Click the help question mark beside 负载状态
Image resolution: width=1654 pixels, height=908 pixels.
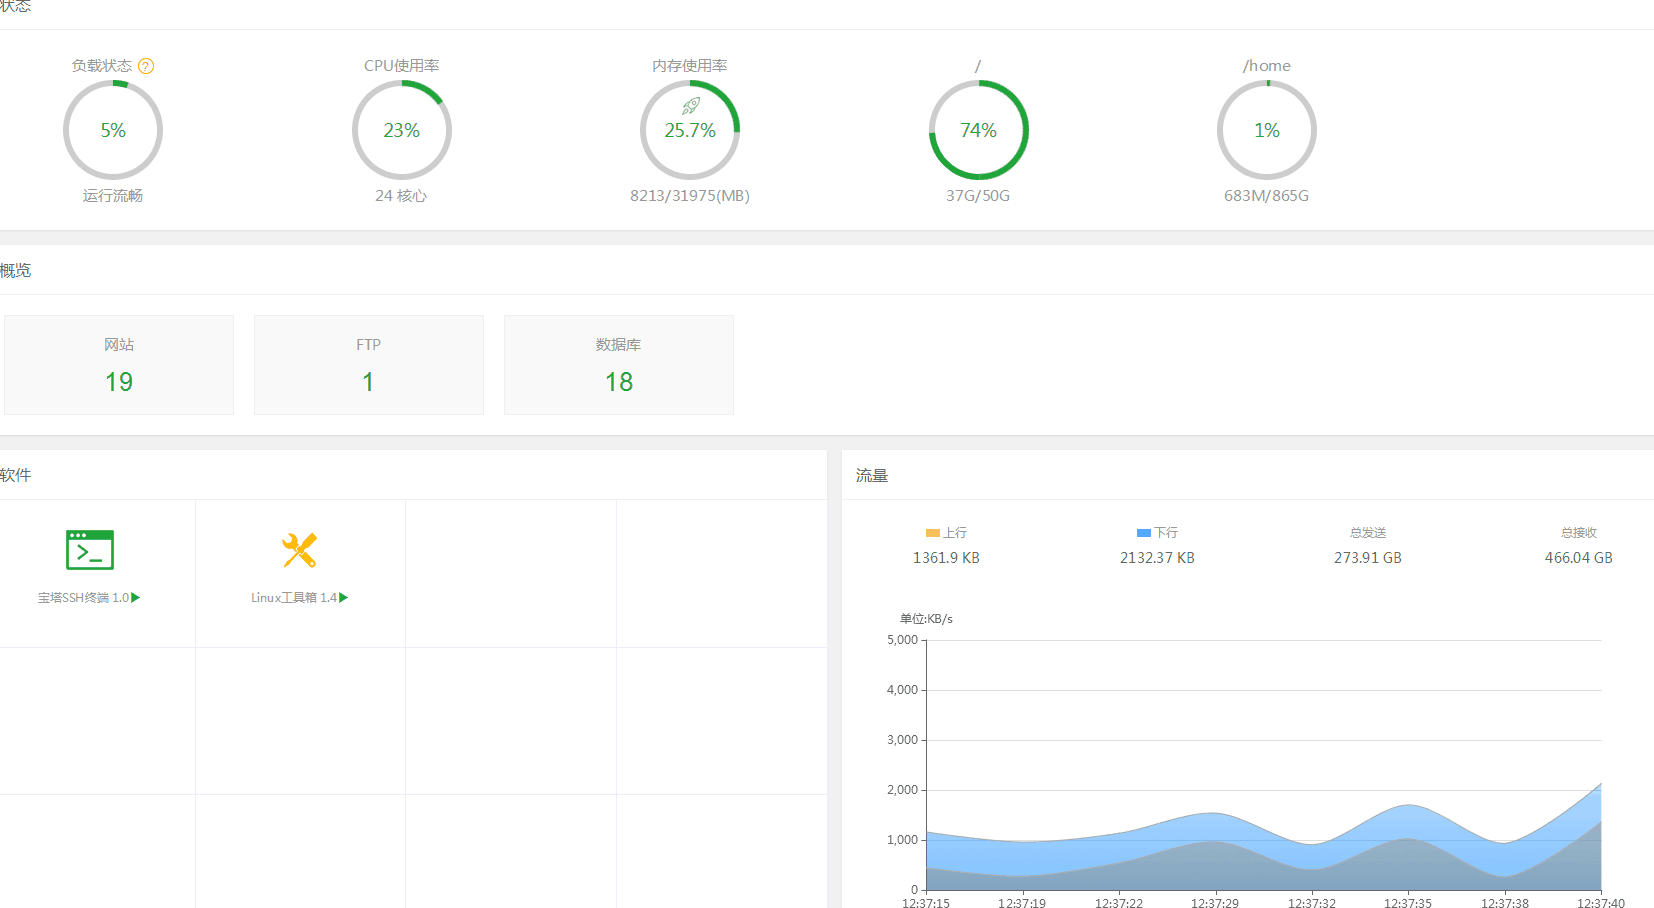pyautogui.click(x=146, y=66)
